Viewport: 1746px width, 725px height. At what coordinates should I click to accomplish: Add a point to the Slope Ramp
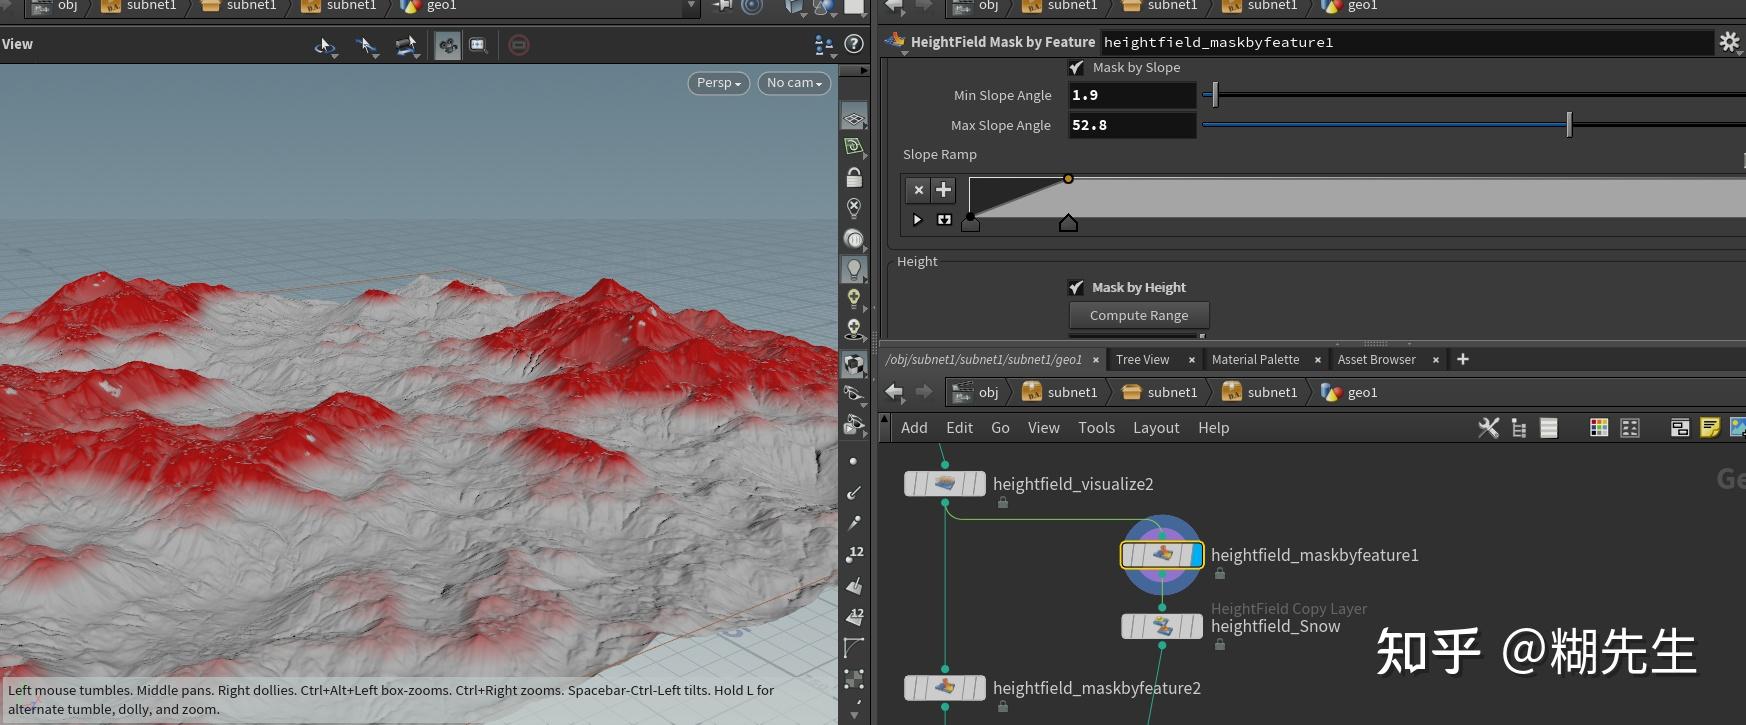tap(943, 190)
